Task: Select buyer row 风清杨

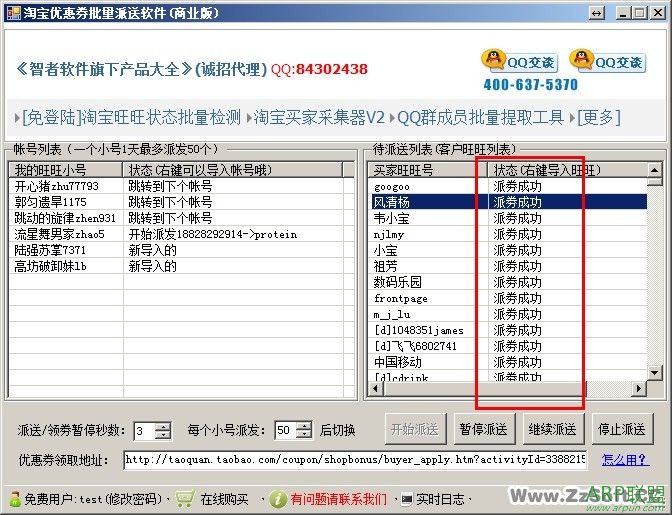Action: pyautogui.click(x=508, y=202)
